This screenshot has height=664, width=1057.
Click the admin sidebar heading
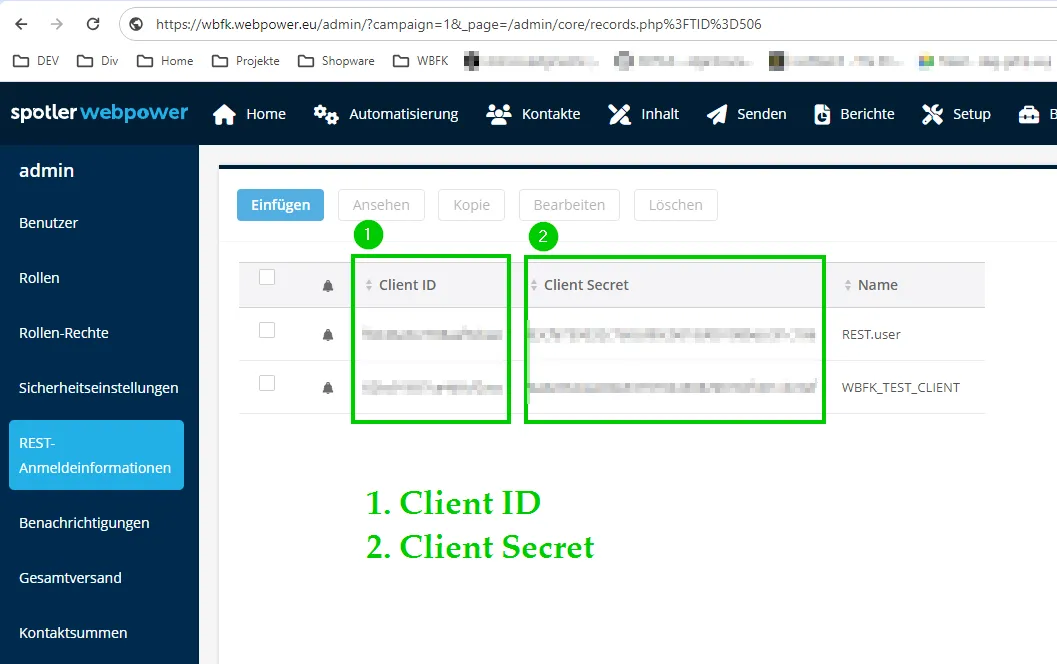pyautogui.click(x=47, y=171)
